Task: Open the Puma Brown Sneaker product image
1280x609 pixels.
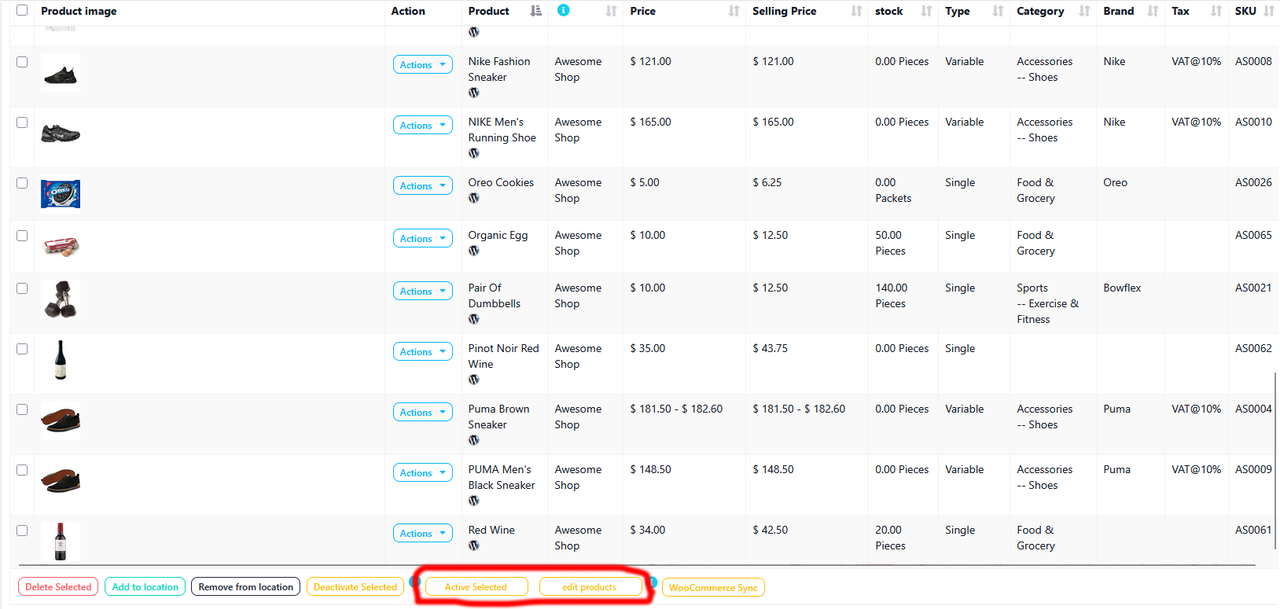Action: tap(60, 420)
